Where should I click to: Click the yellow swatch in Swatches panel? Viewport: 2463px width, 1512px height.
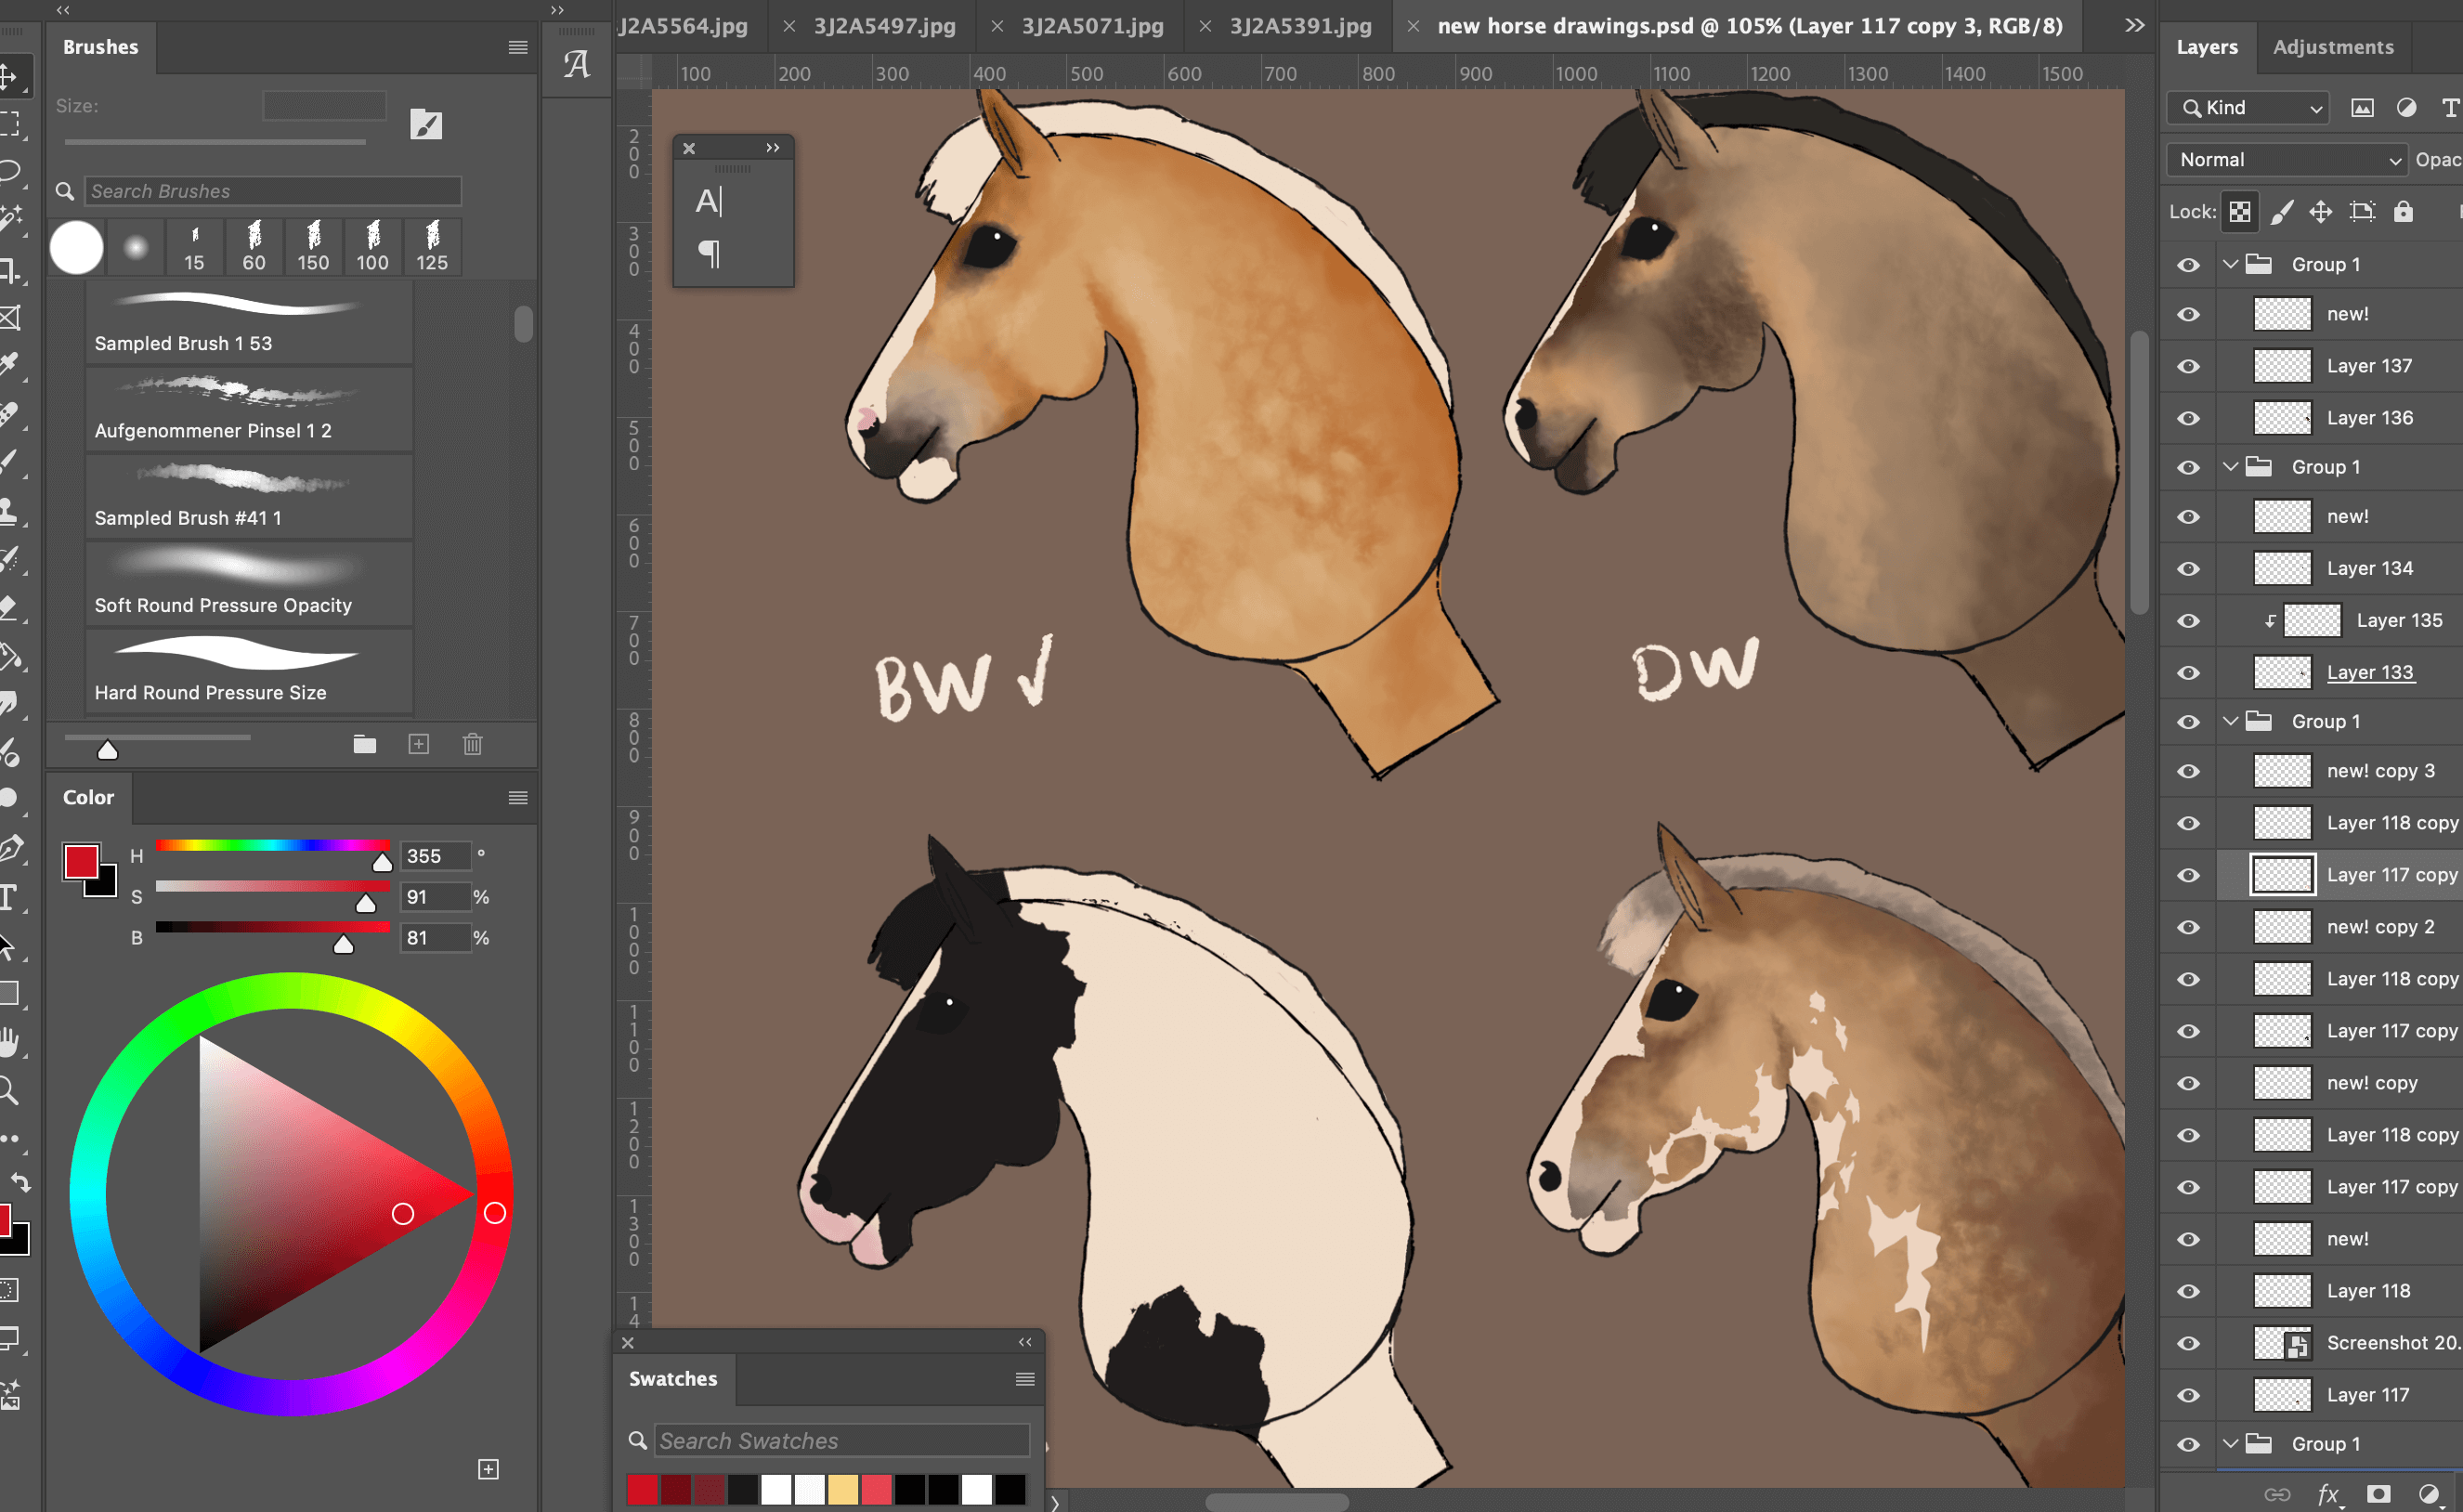(843, 1489)
